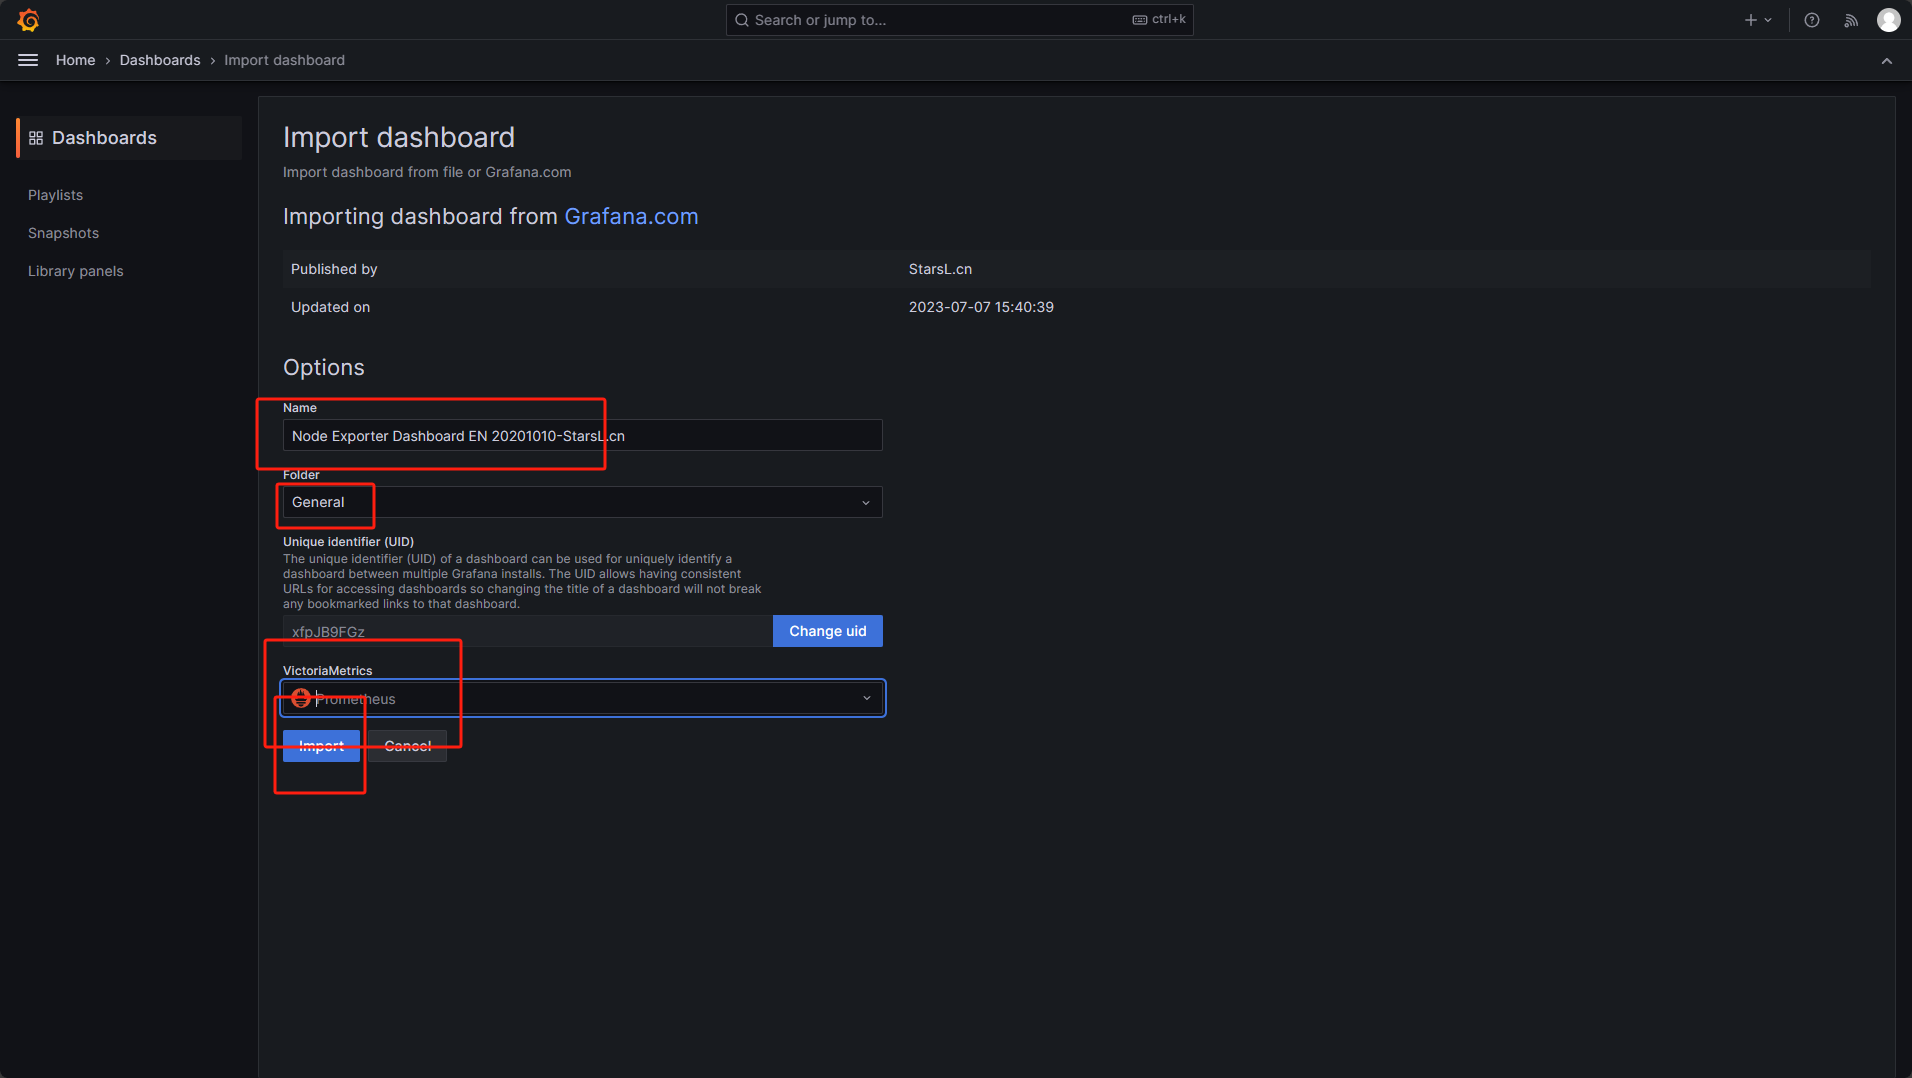Image resolution: width=1912 pixels, height=1078 pixels.
Task: Open the help question-mark icon
Action: point(1812,20)
